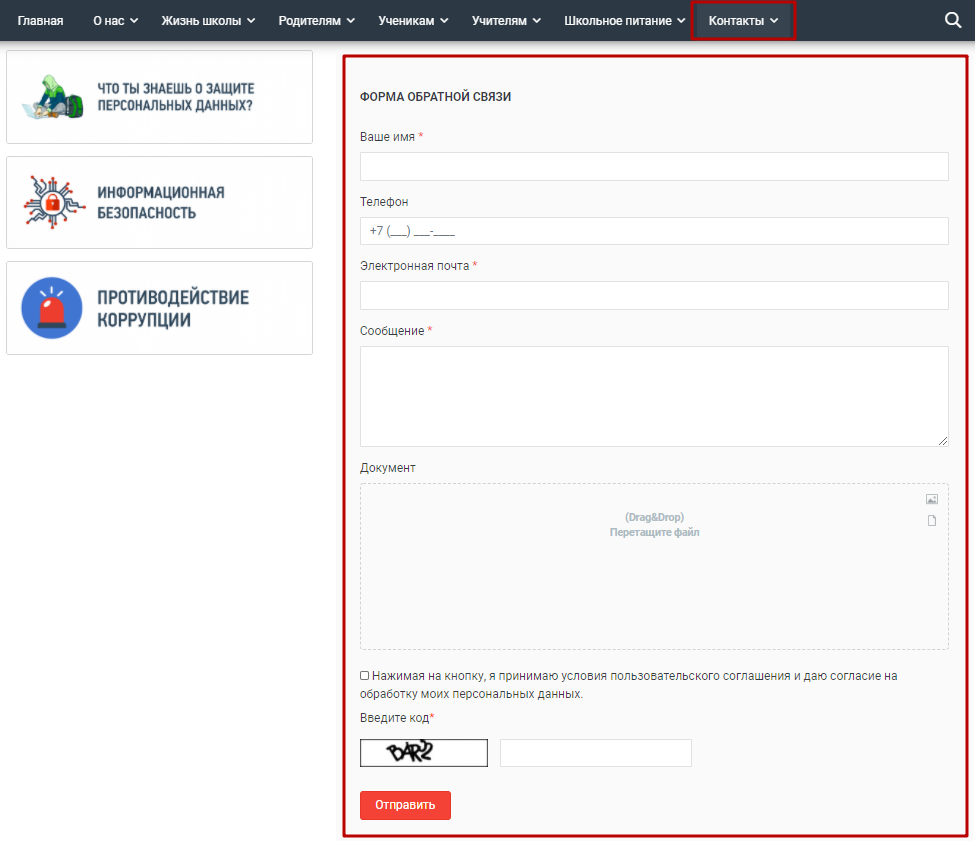The image size is (975, 841).
Task: Click the CAPTCHA code entry field
Action: [x=595, y=753]
